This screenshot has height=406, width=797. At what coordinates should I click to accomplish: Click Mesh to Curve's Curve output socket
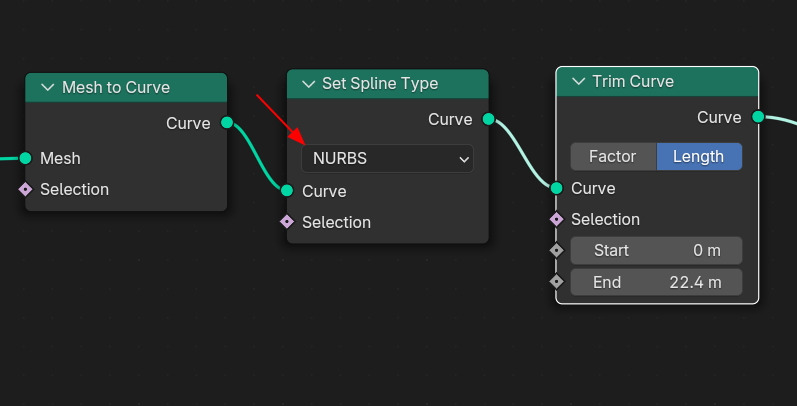227,122
